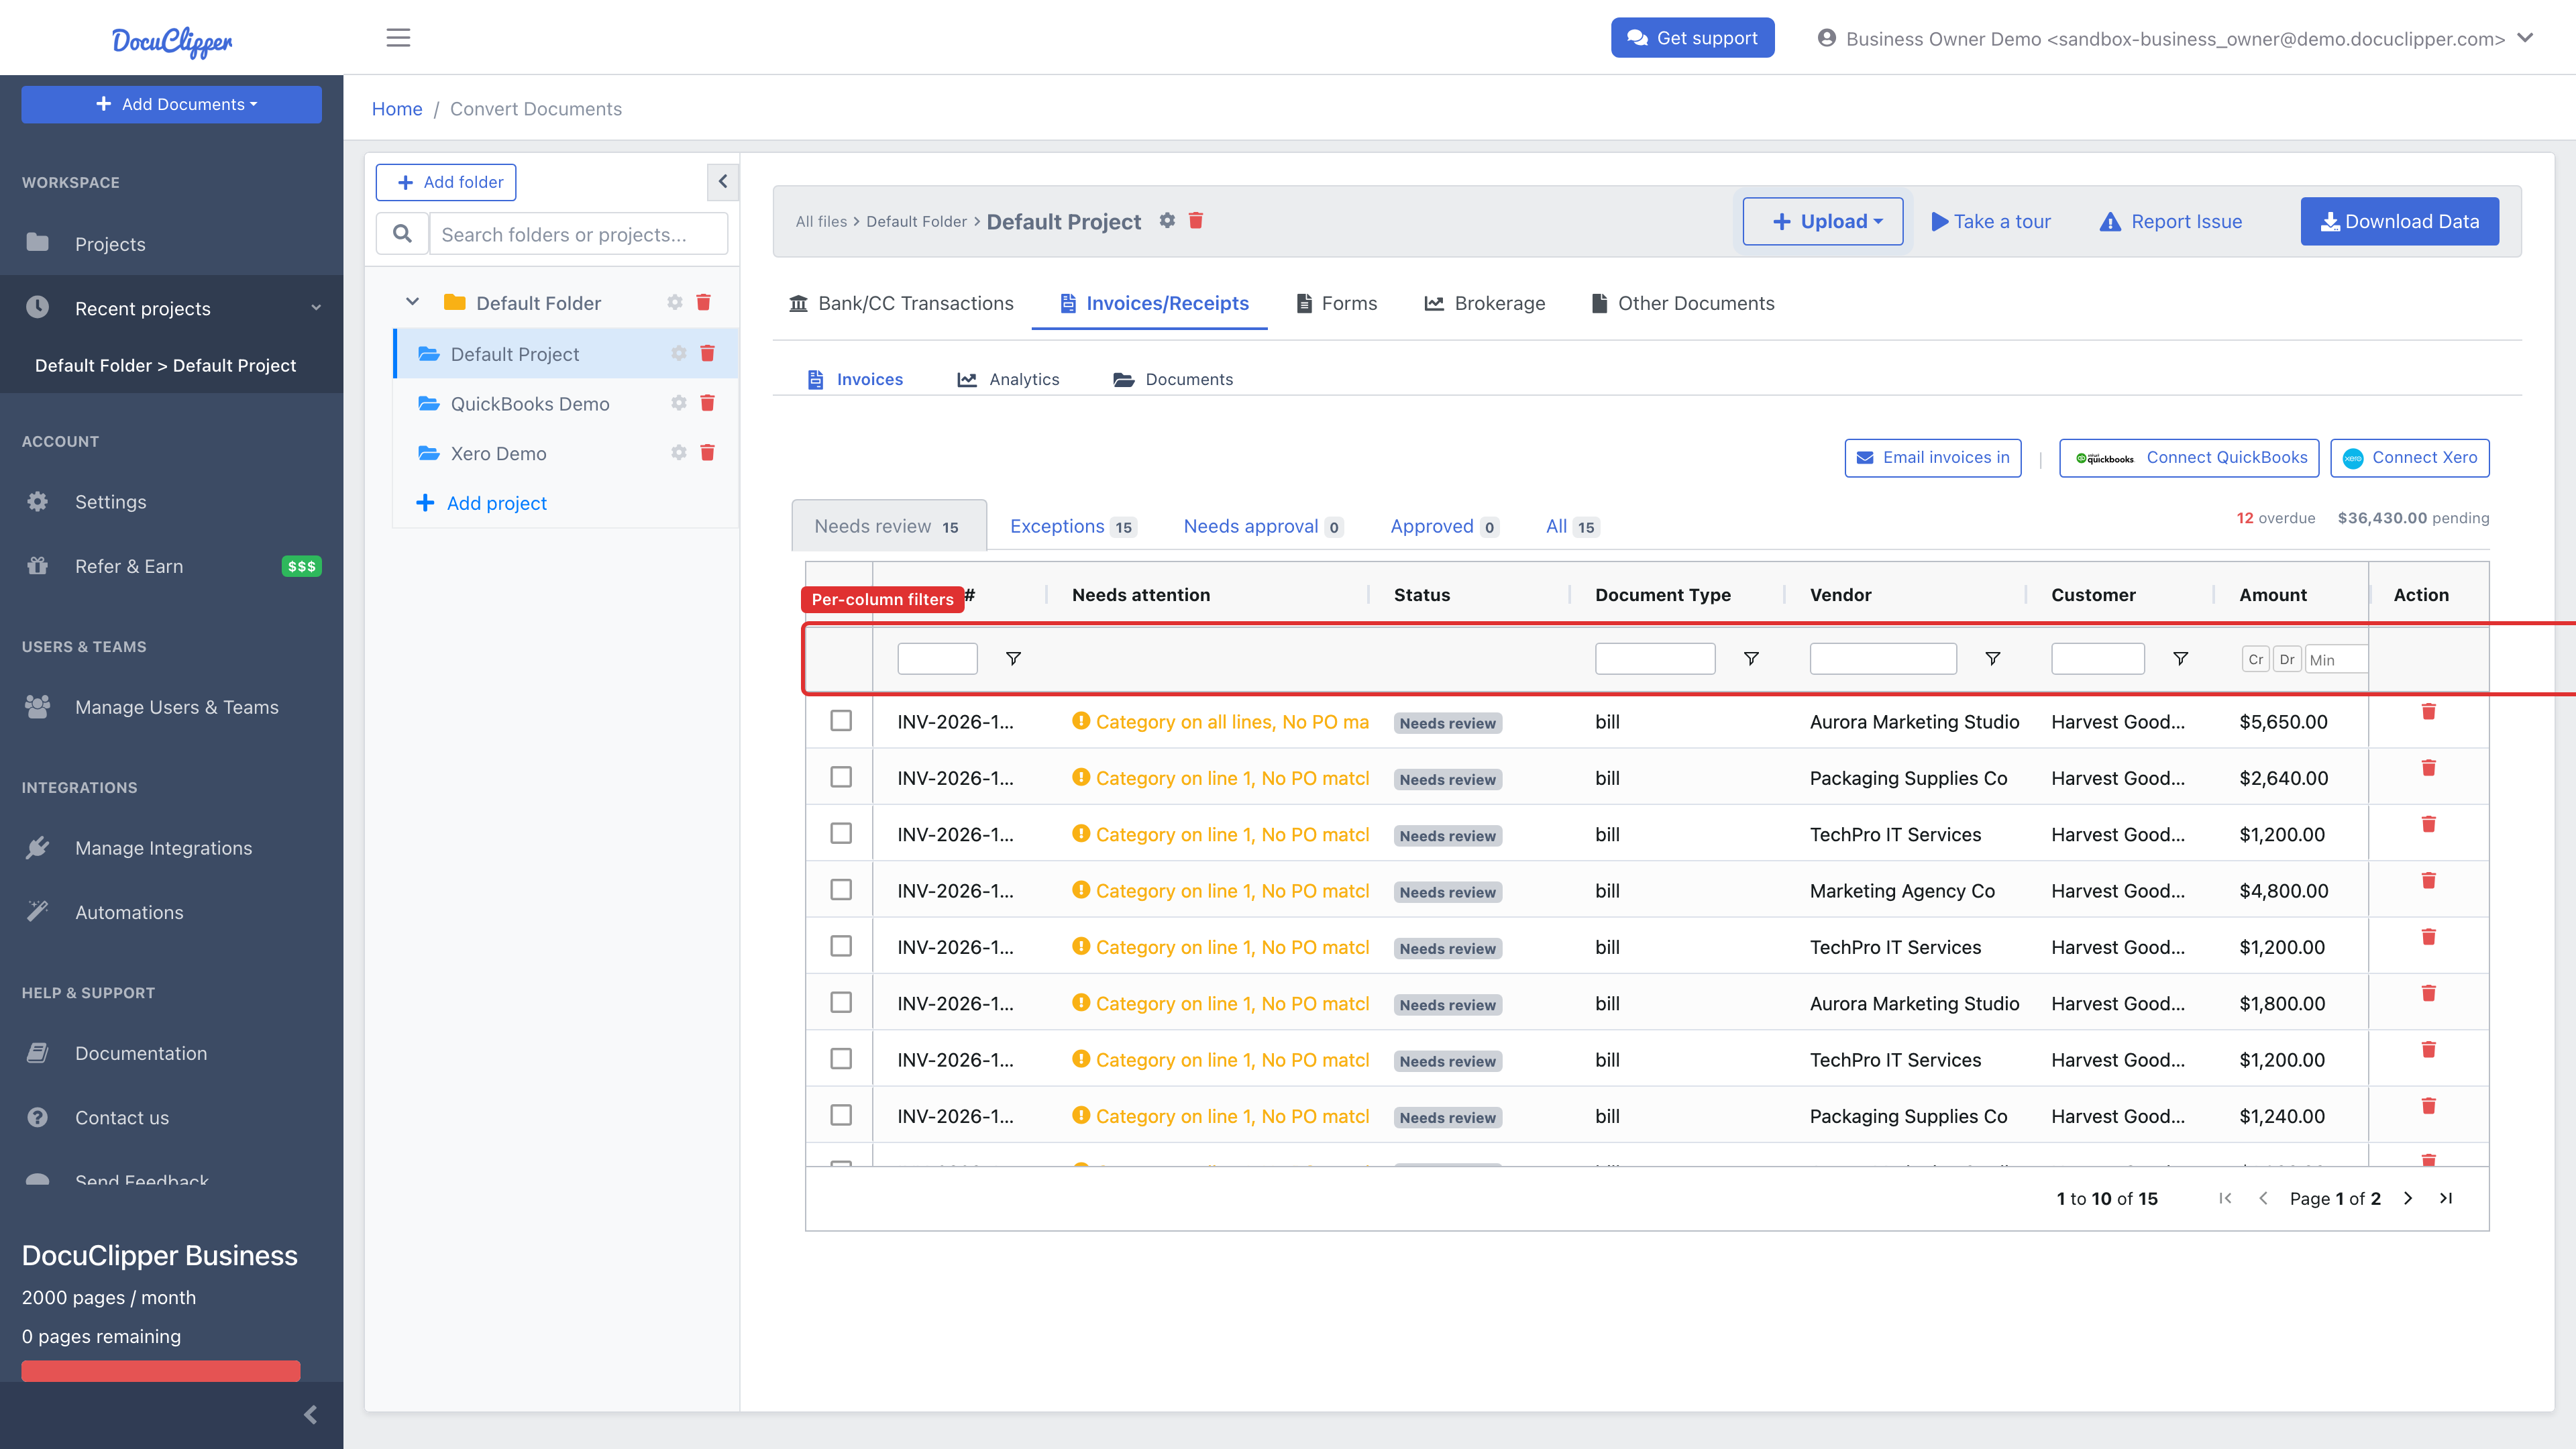The height and width of the screenshot is (1449, 2576).
Task: Open filter menu for Document Type column
Action: (x=1751, y=658)
